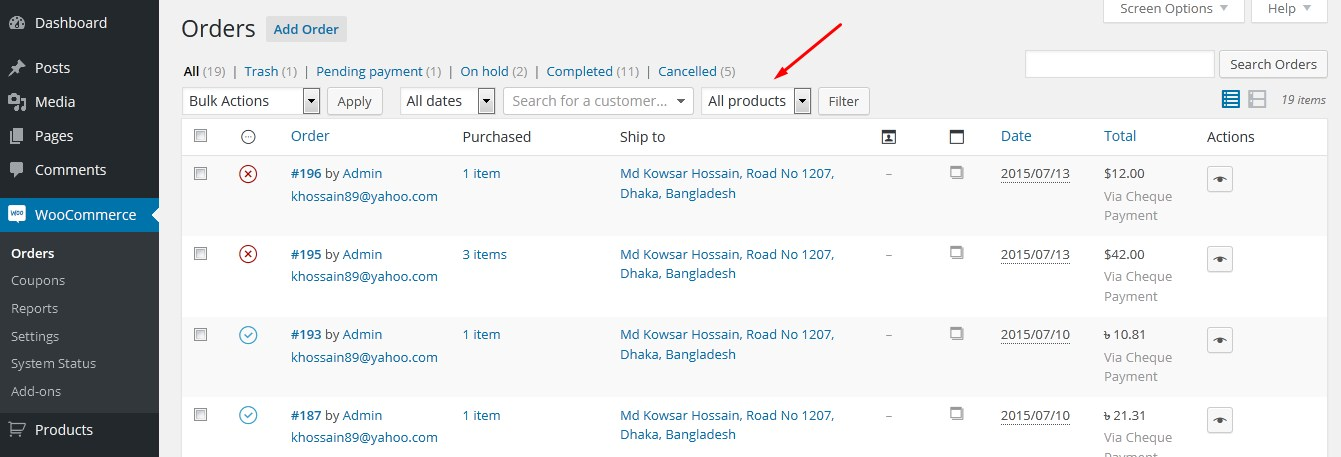Image resolution: width=1341 pixels, height=457 pixels.
Task: Click the status column header icon
Action: click(x=248, y=137)
